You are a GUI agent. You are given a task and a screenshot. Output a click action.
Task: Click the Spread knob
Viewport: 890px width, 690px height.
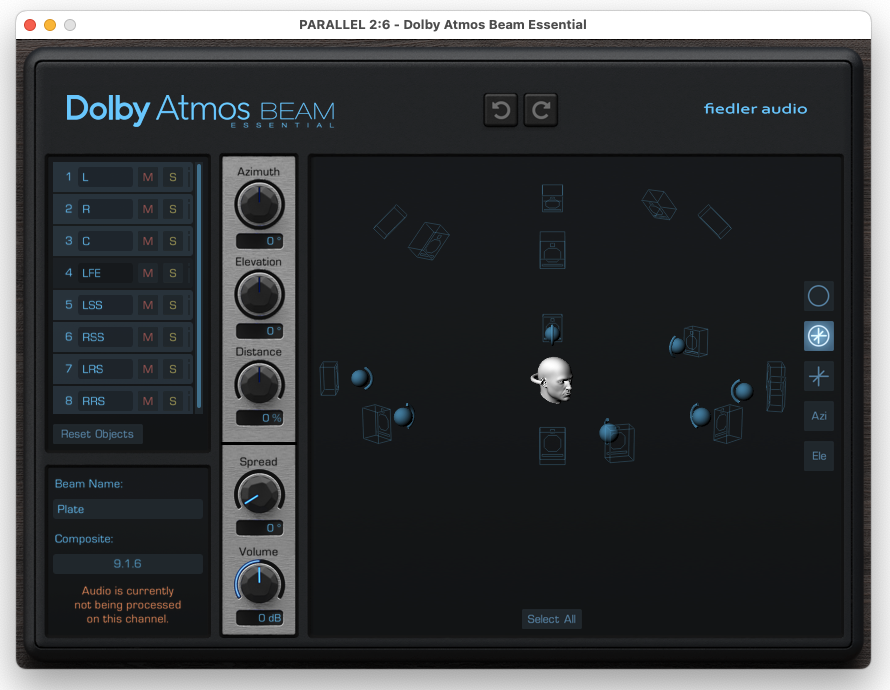(259, 494)
